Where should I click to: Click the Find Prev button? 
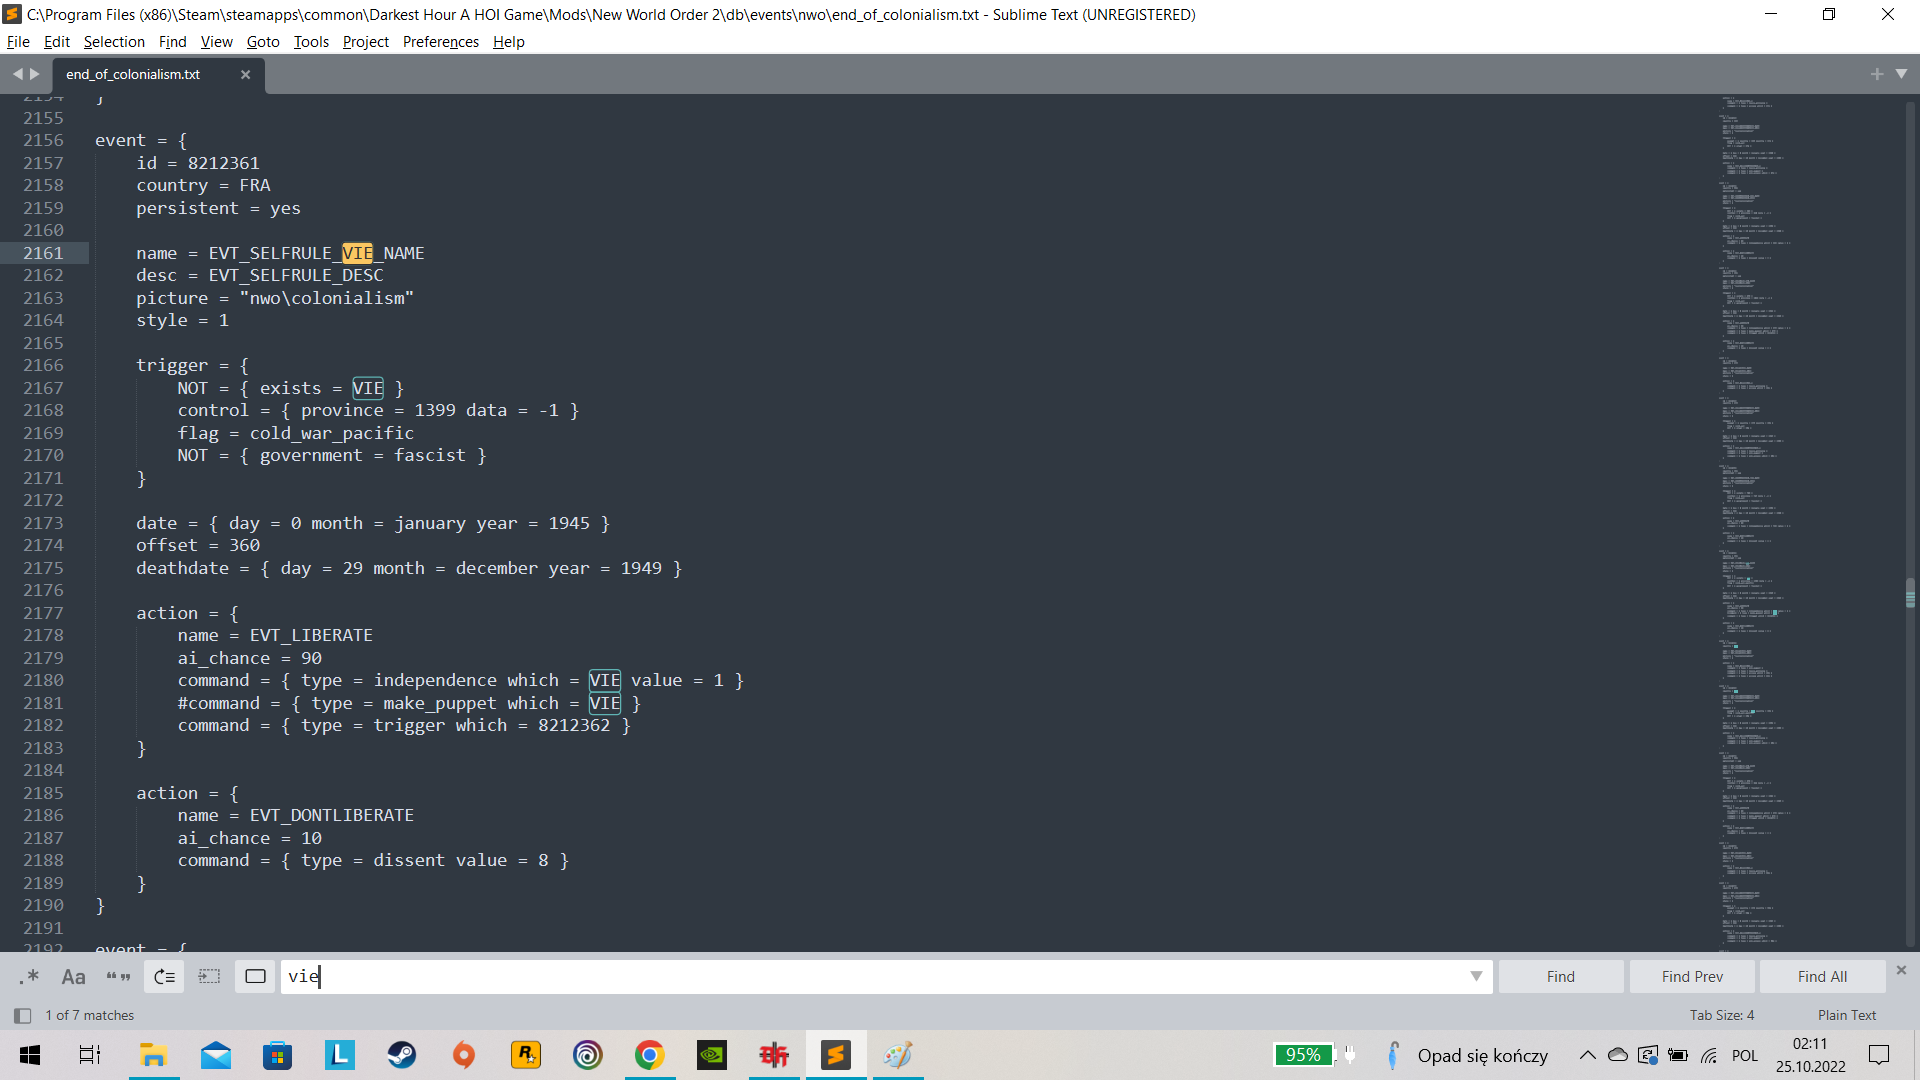point(1692,977)
